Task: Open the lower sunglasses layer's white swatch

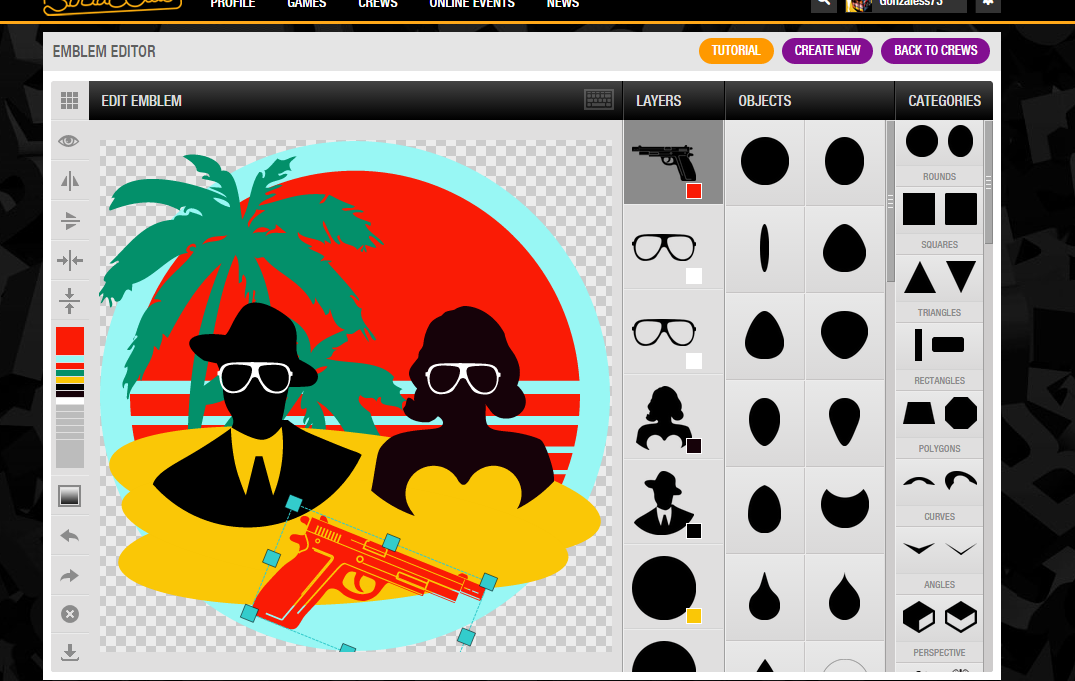Action: 694,361
